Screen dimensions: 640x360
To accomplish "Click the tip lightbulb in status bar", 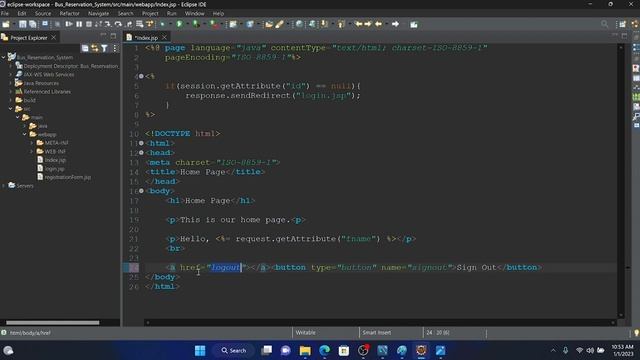I will click(x=636, y=333).
